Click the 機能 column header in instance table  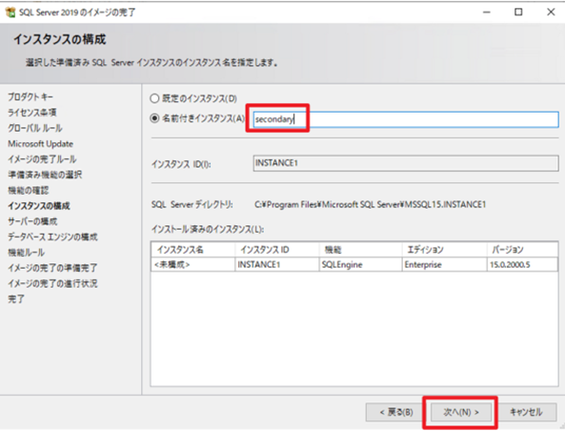point(361,249)
